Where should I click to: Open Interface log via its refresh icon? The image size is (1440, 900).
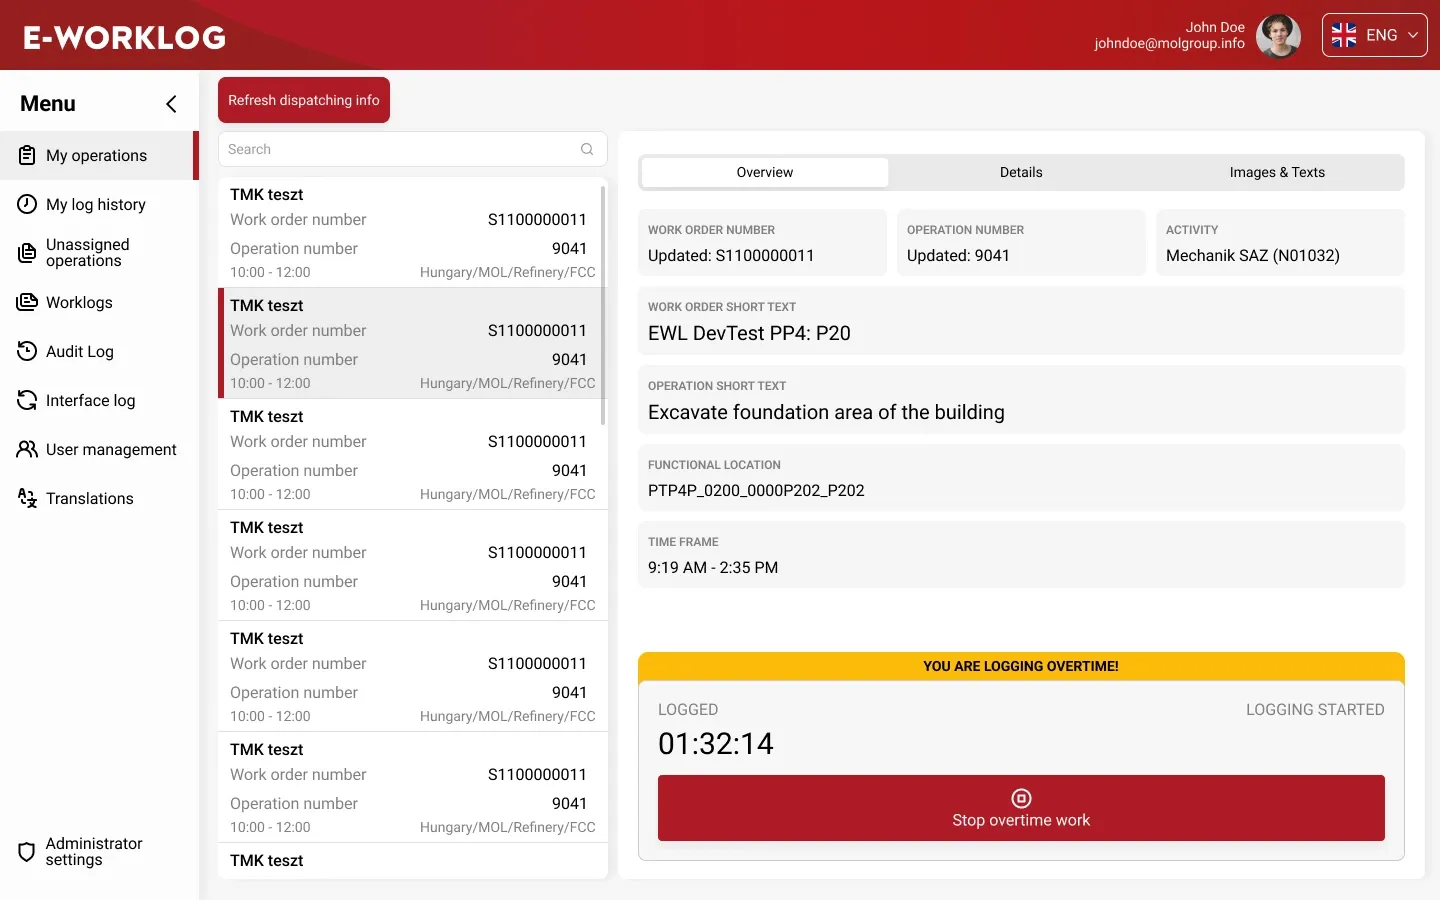point(27,400)
